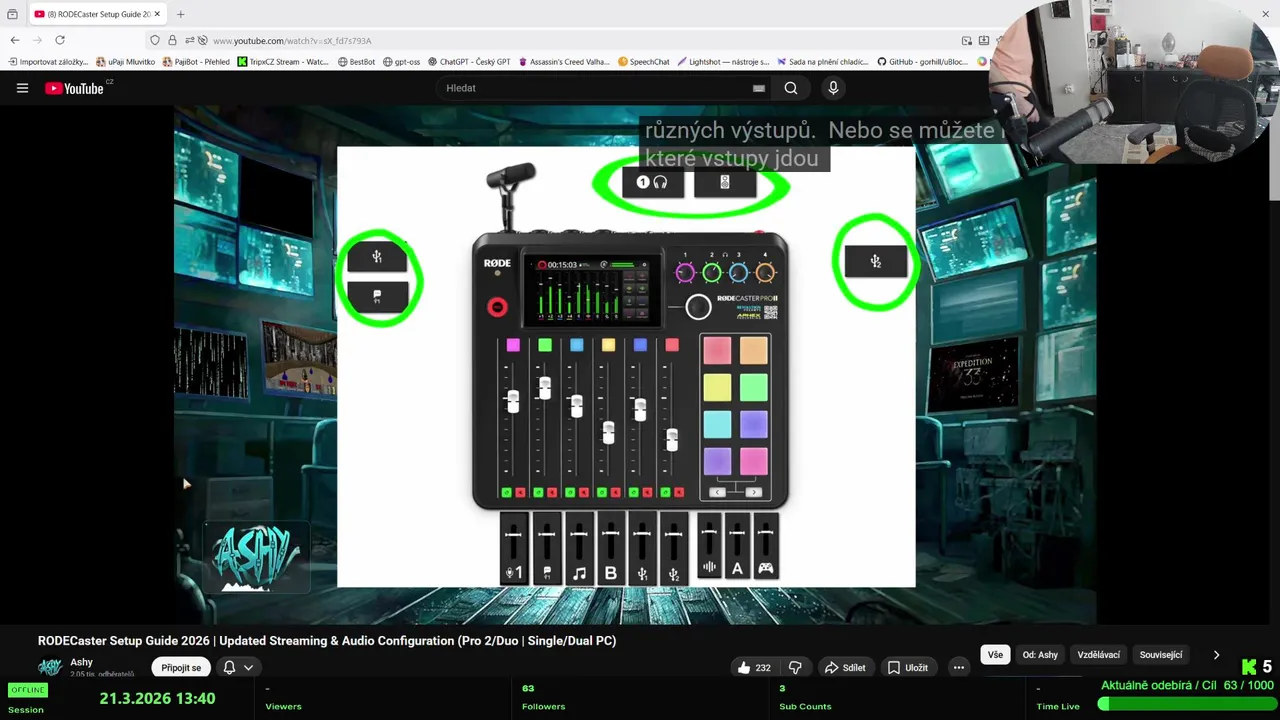Image resolution: width=1280 pixels, height=720 pixels.
Task: Open the GitHub gorhill/uBlock bookmark
Action: [922, 61]
